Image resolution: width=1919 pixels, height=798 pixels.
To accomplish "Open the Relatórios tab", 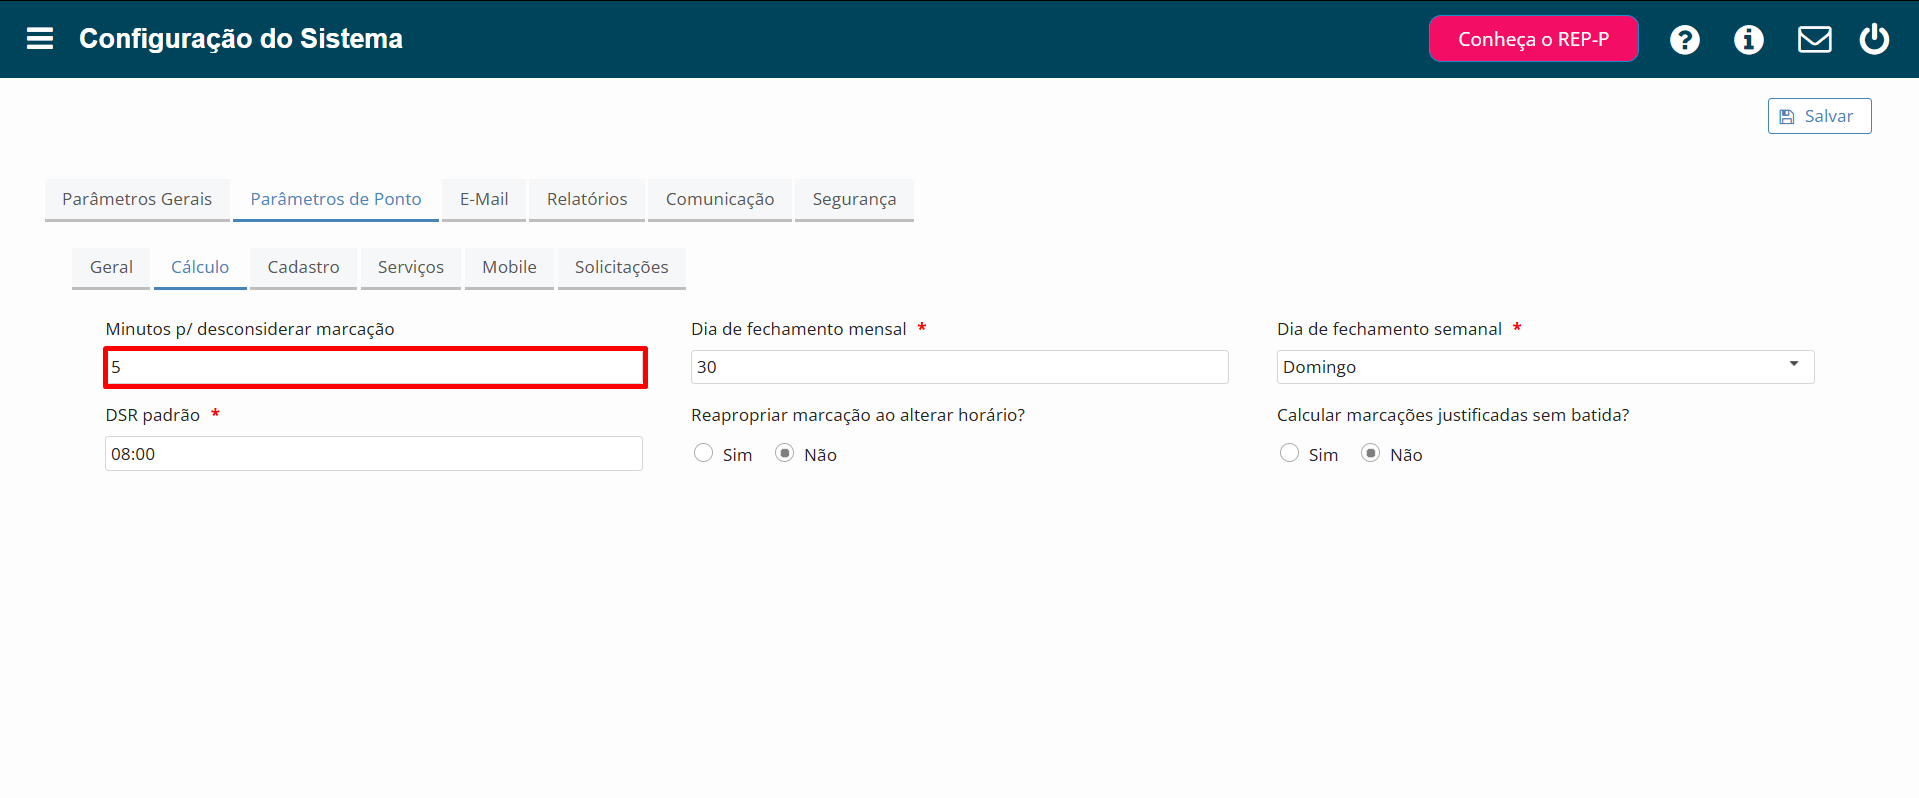I will pyautogui.click(x=587, y=199).
